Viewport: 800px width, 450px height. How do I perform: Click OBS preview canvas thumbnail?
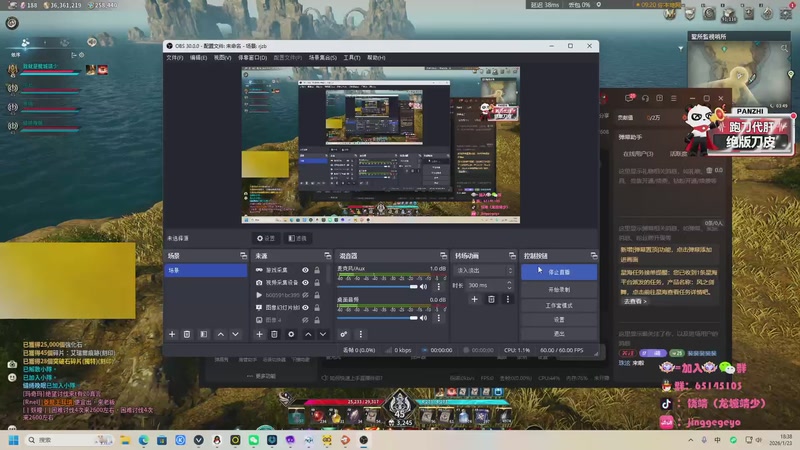(381, 145)
